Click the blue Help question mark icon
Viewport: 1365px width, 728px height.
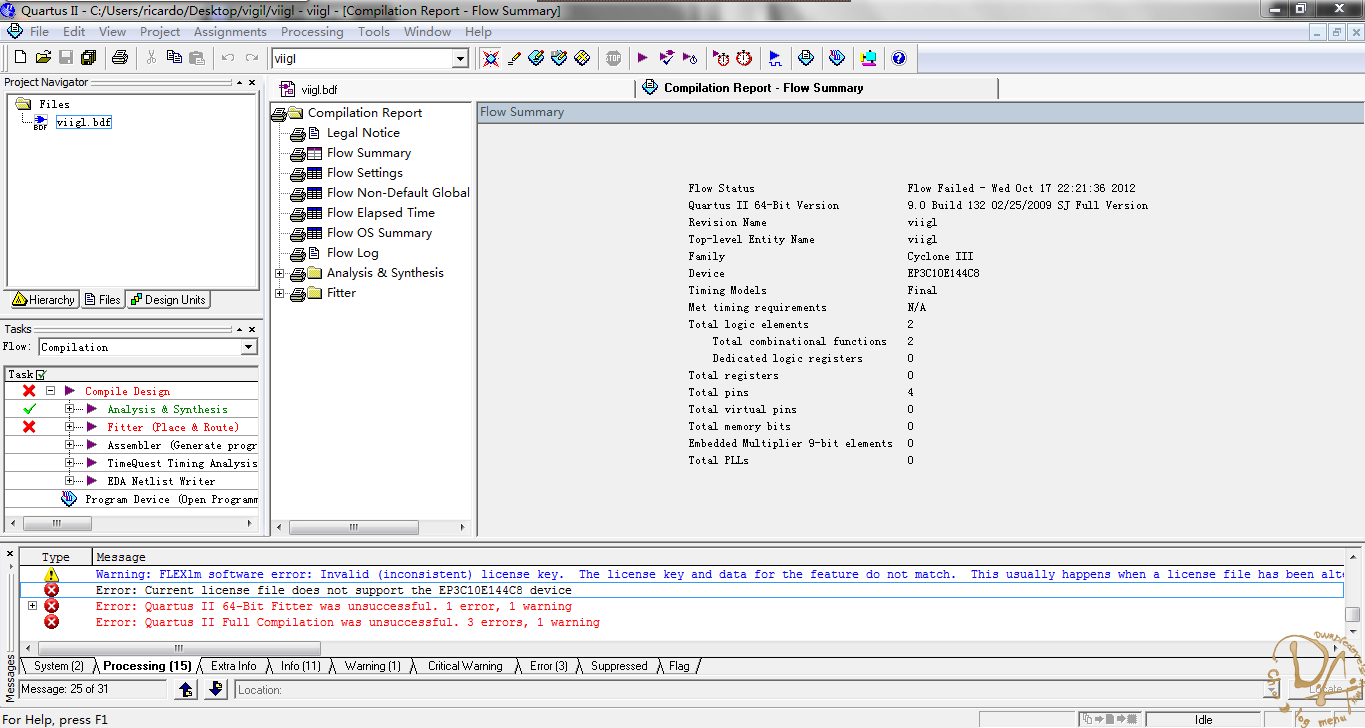898,58
